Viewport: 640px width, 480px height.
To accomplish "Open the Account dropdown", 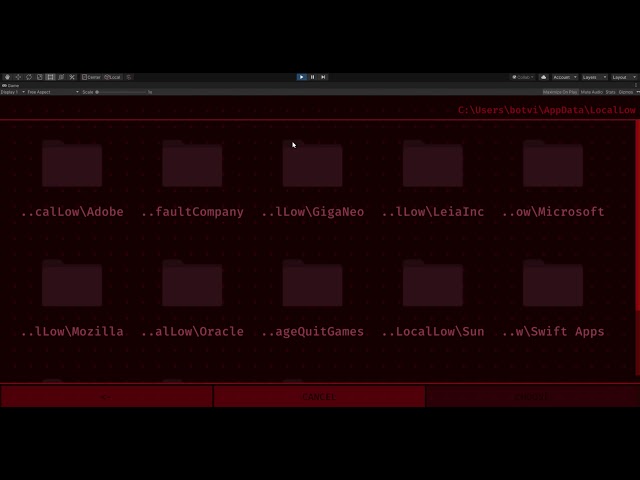I will pyautogui.click(x=565, y=77).
